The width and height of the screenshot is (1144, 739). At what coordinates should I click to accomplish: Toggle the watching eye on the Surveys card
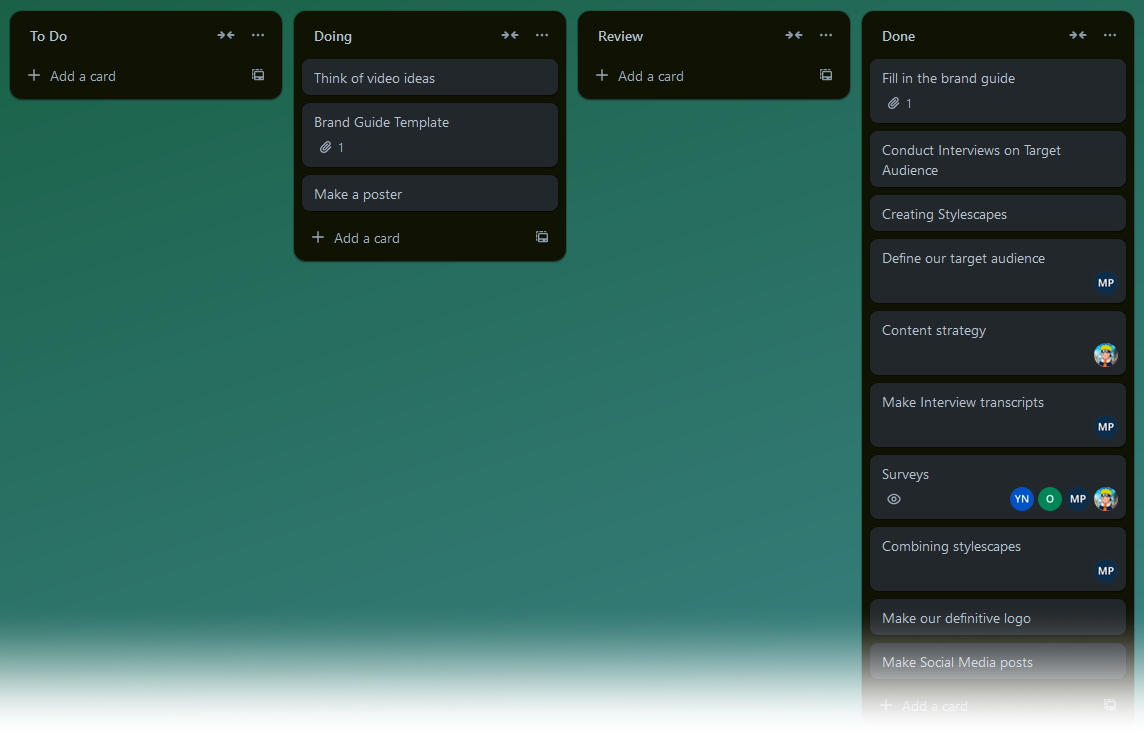point(893,499)
